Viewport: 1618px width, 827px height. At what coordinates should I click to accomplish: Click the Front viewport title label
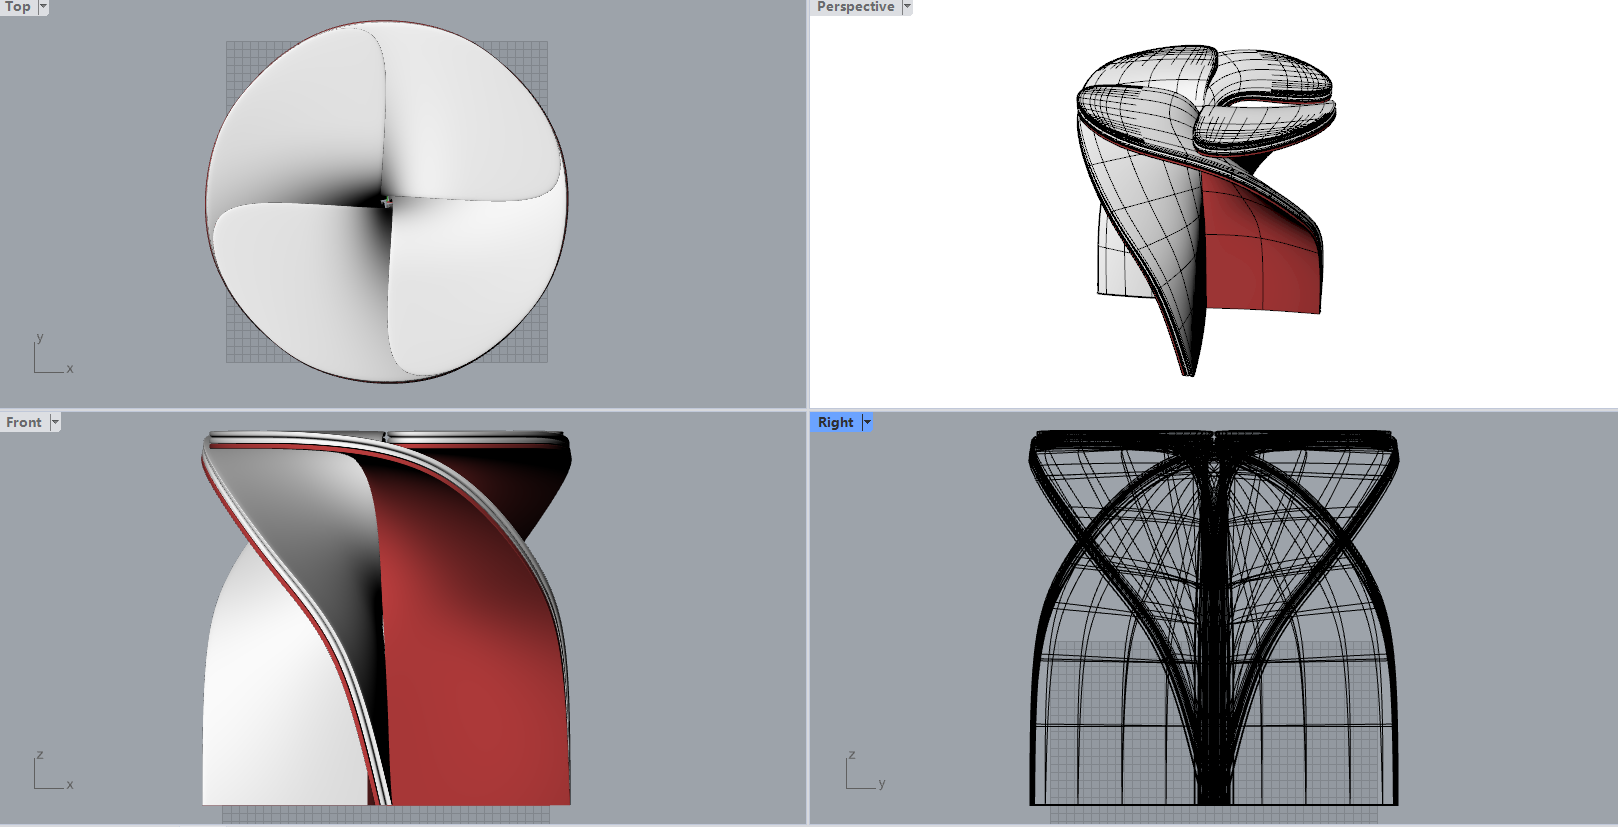[x=24, y=422]
